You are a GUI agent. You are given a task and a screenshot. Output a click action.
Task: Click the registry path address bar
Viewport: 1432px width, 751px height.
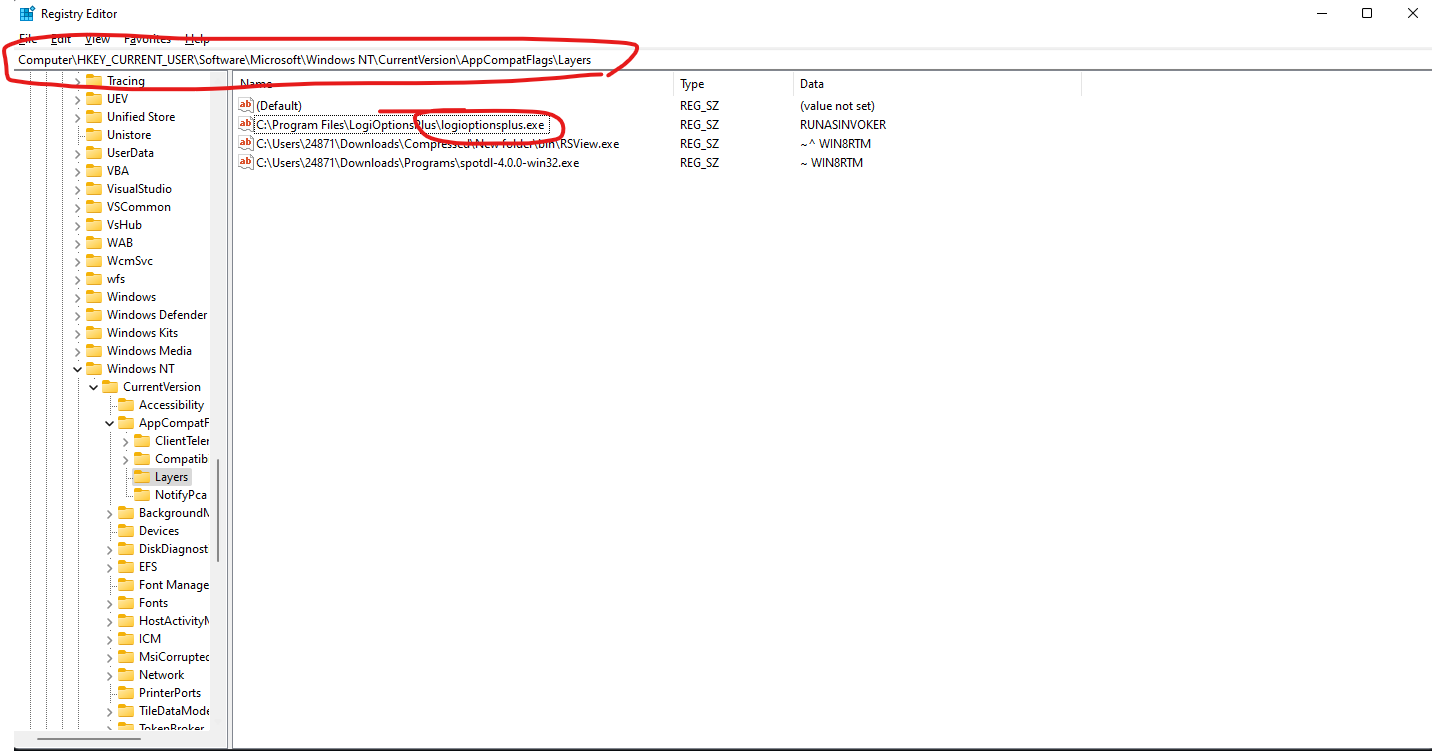(716, 59)
